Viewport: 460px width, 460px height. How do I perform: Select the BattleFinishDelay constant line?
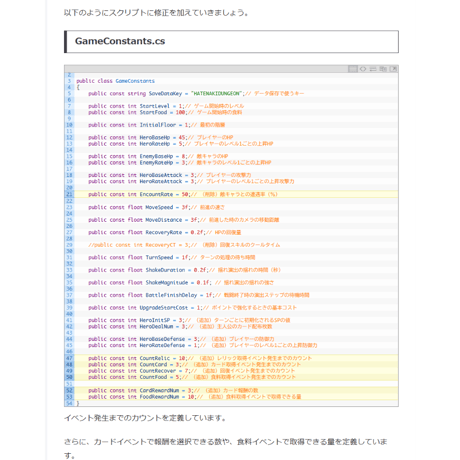[199, 295]
